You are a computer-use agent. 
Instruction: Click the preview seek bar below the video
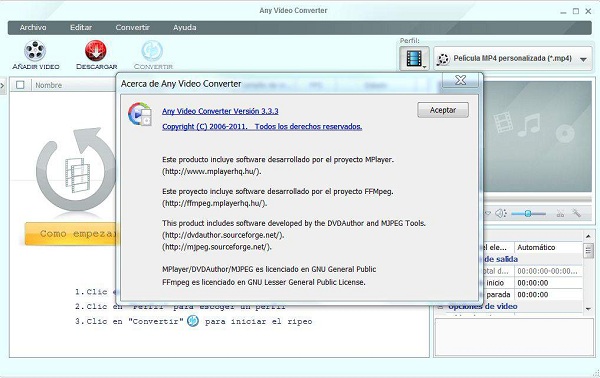coord(538,199)
